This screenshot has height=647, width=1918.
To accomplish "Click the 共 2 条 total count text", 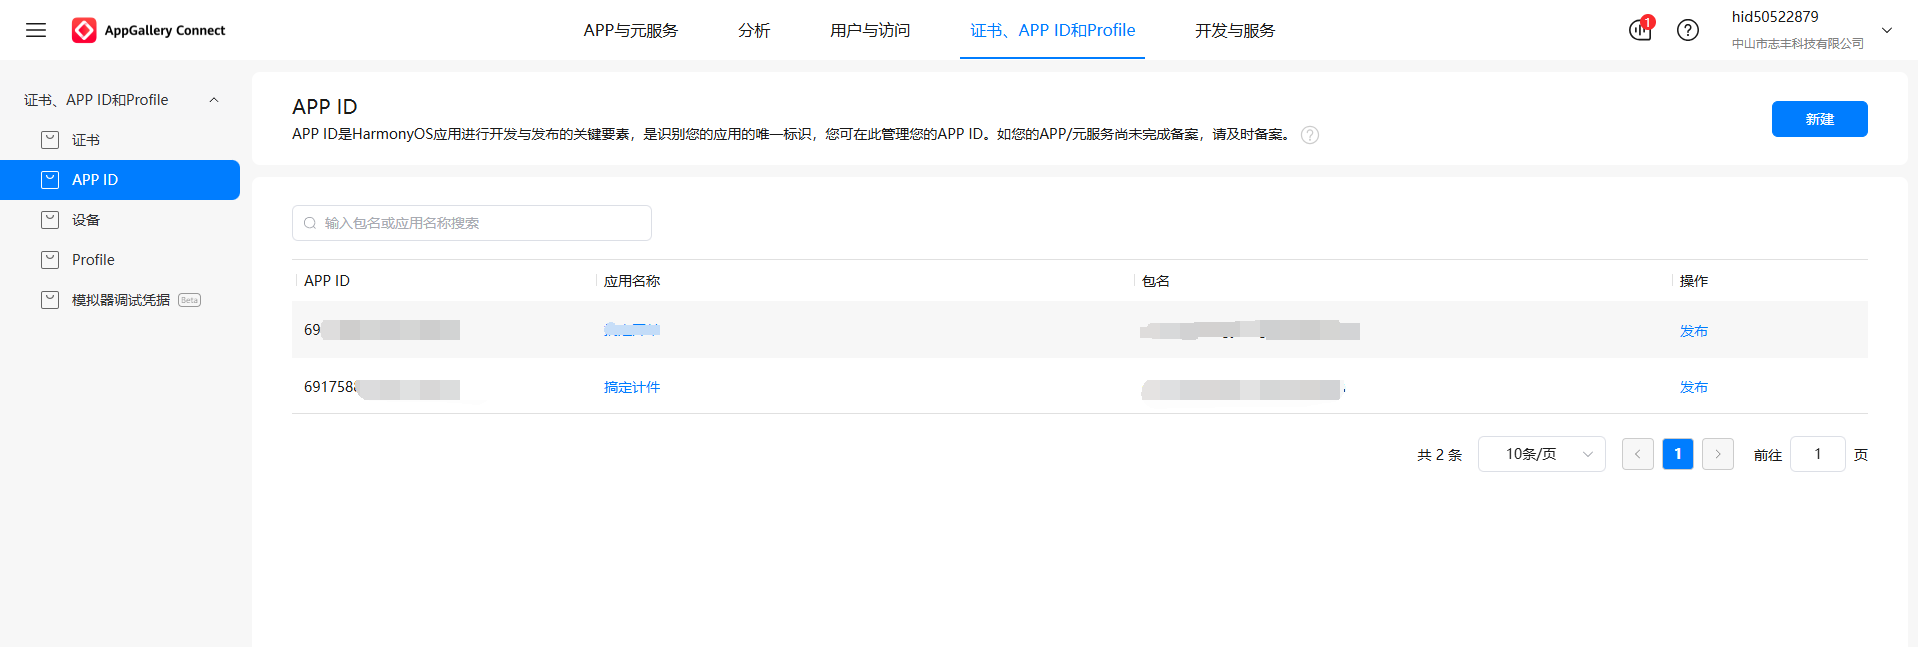I will coord(1439,455).
